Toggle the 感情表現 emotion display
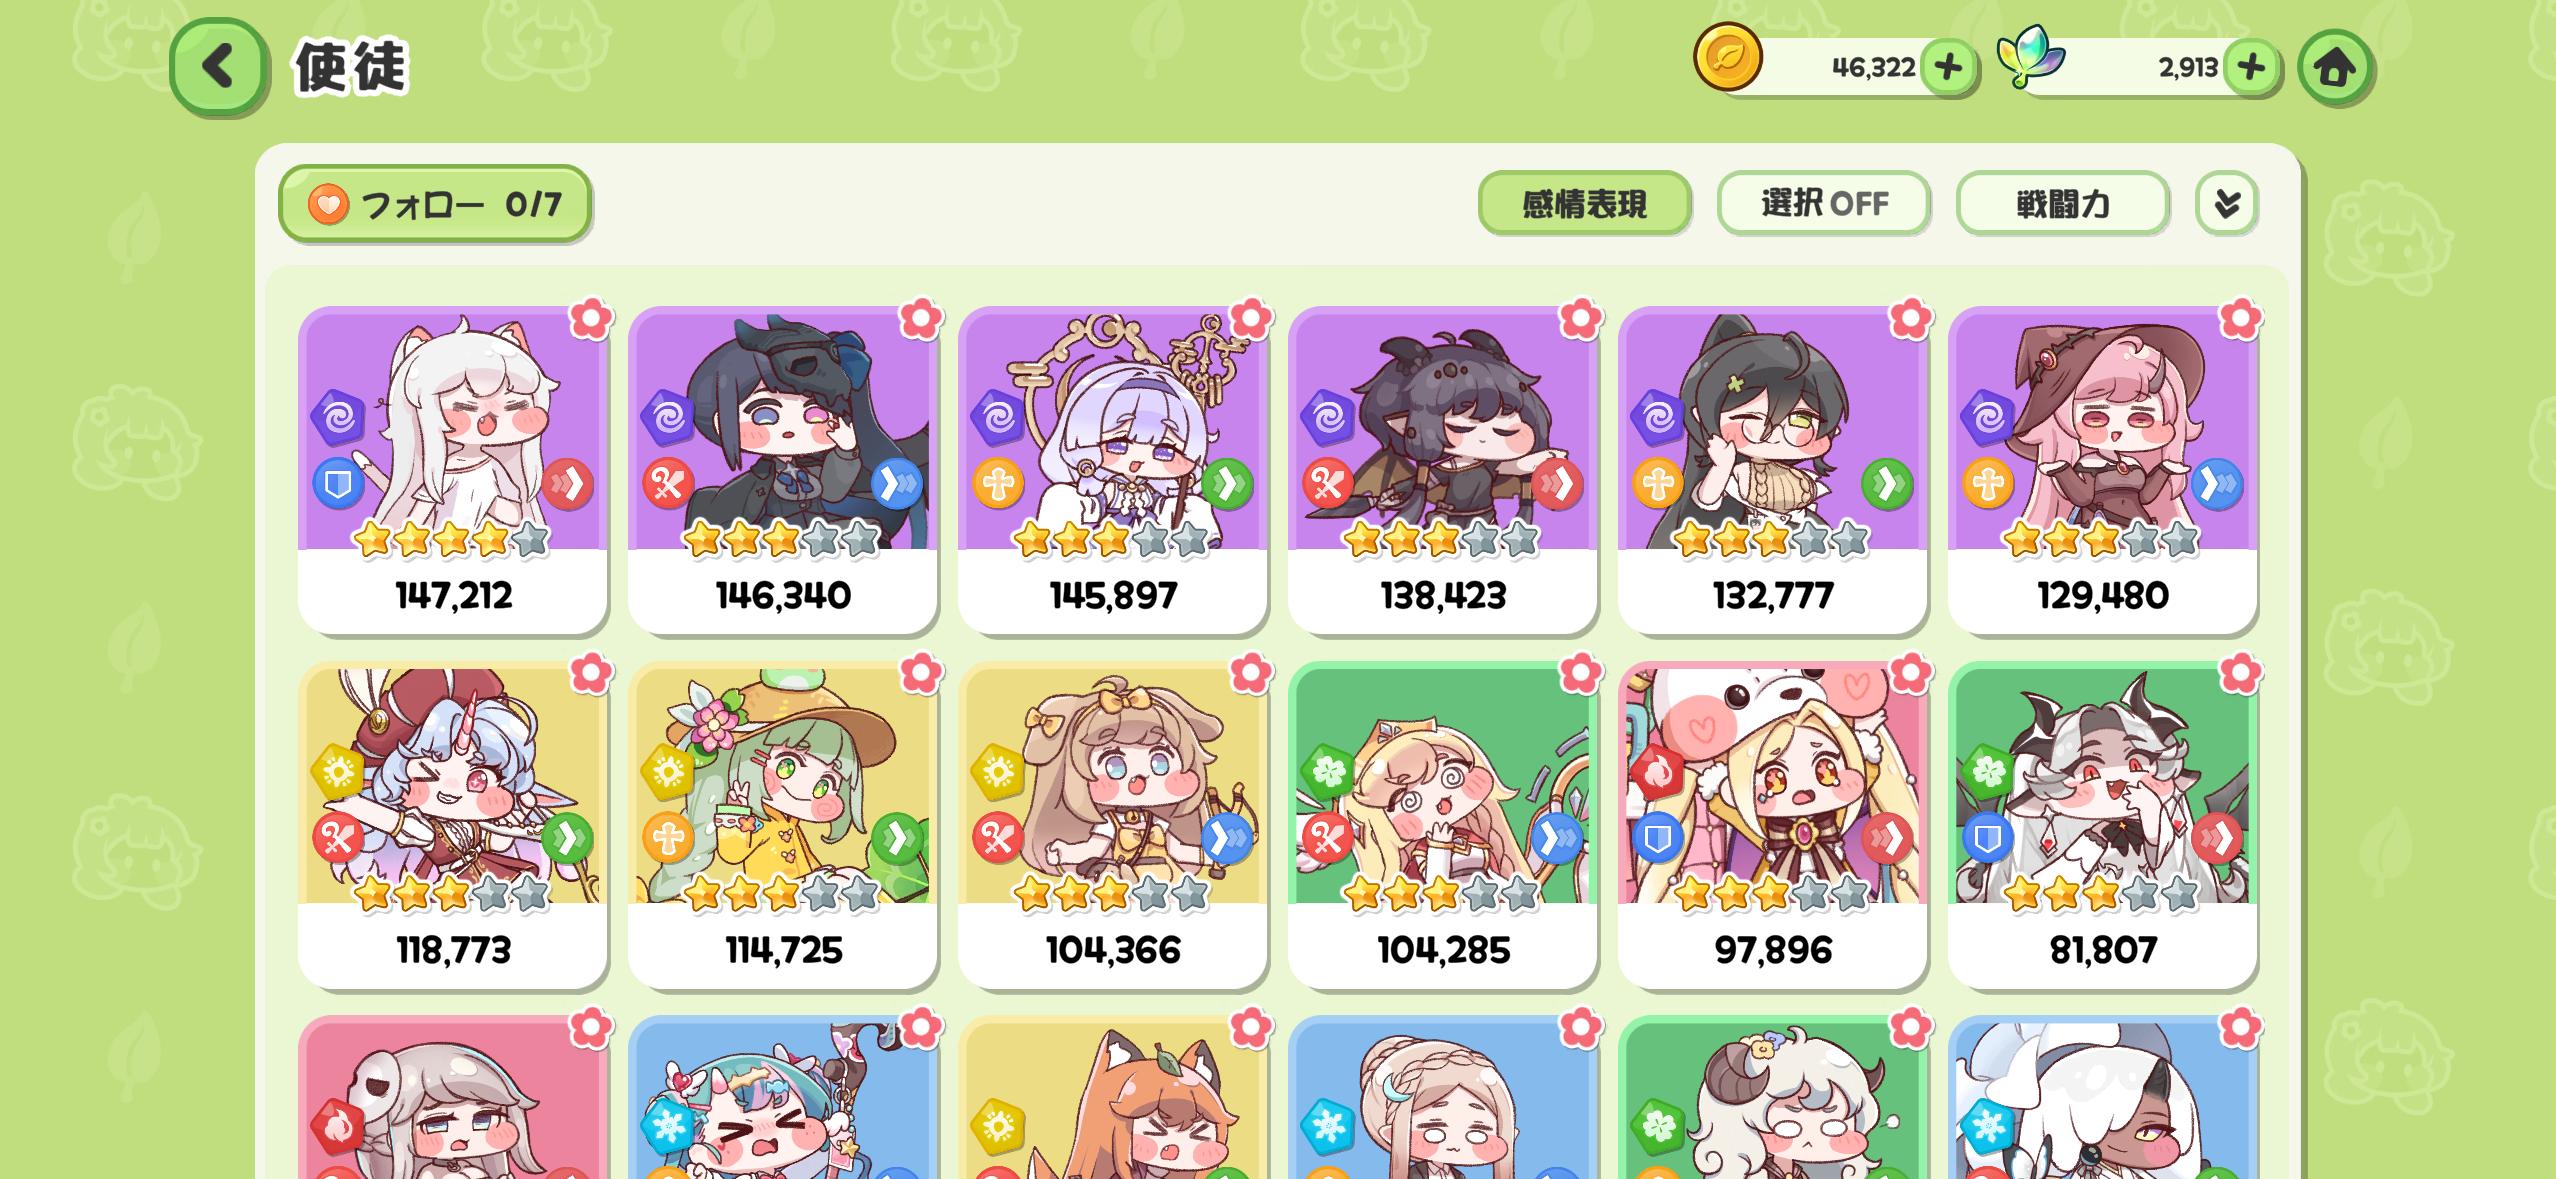The height and width of the screenshot is (1179, 2556). 1584,204
